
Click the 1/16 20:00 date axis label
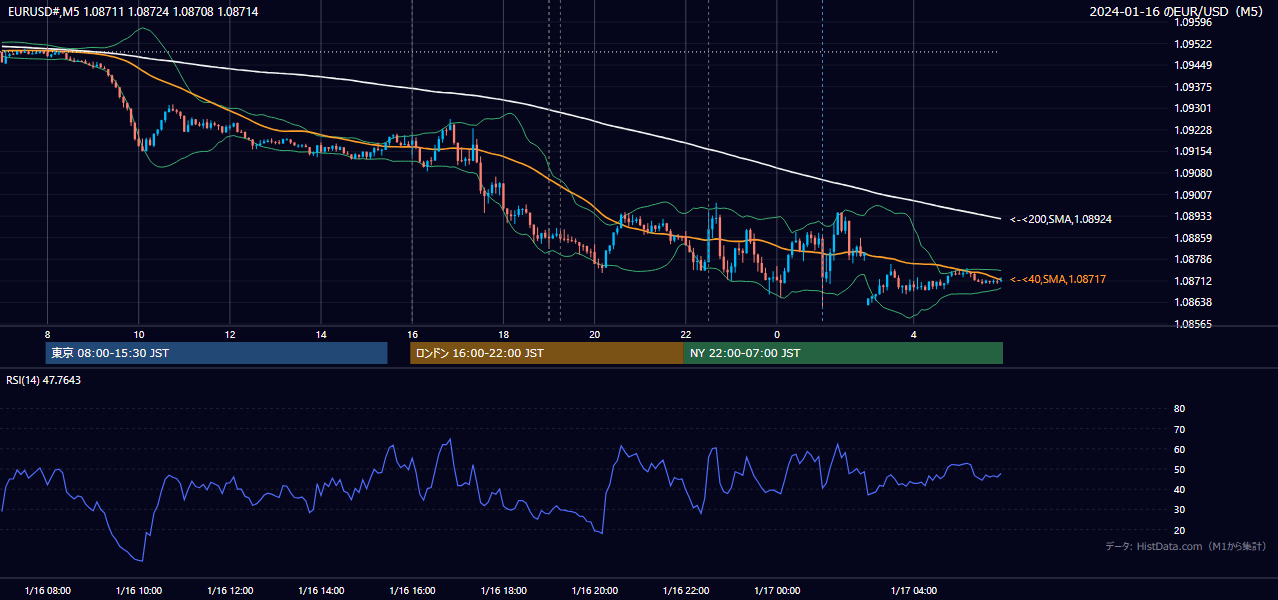[595, 591]
